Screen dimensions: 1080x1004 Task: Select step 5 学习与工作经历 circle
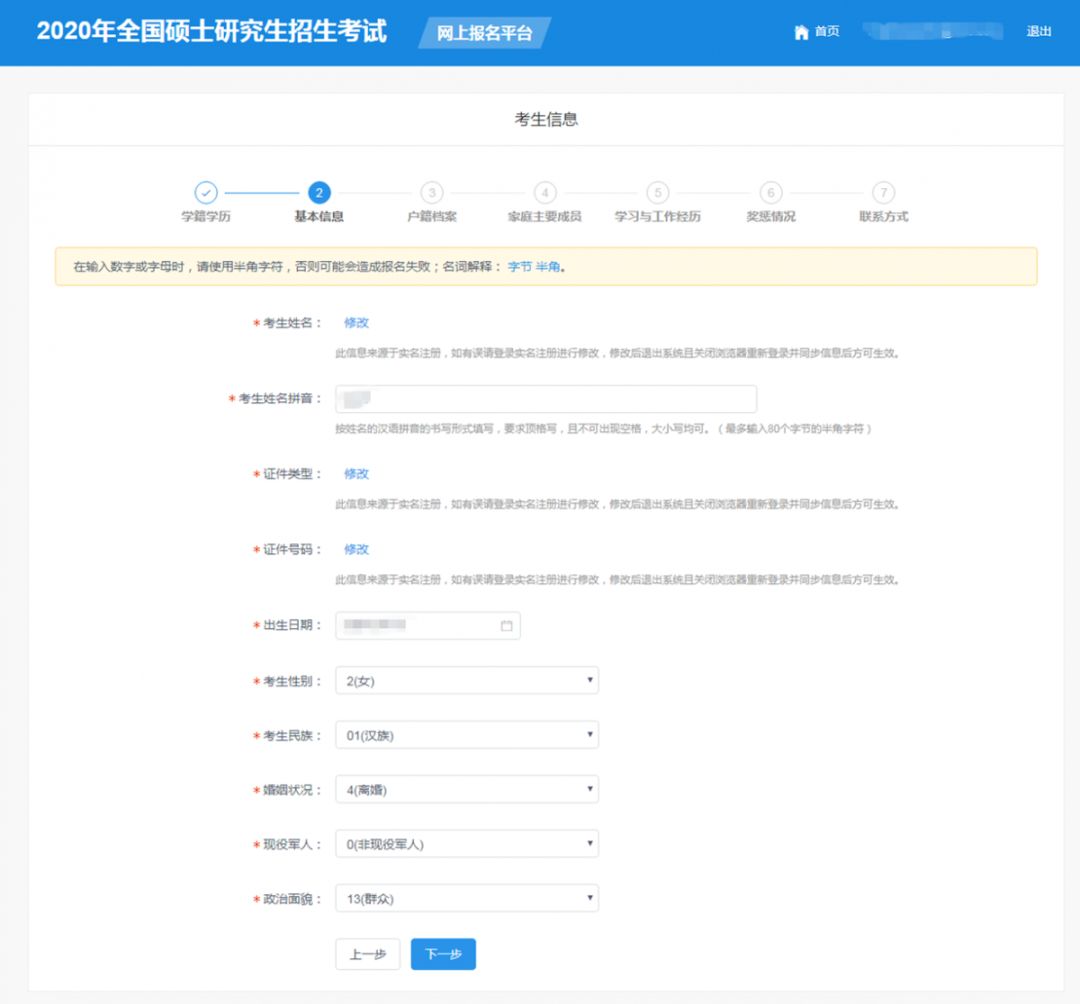pyautogui.click(x=658, y=192)
